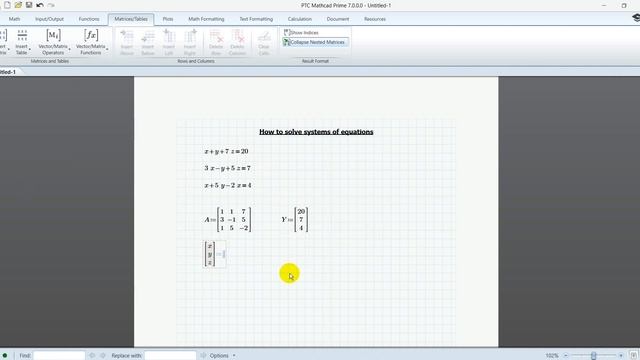Open the Resources tab
Screen dimensions: 640x360
click(x=375, y=19)
